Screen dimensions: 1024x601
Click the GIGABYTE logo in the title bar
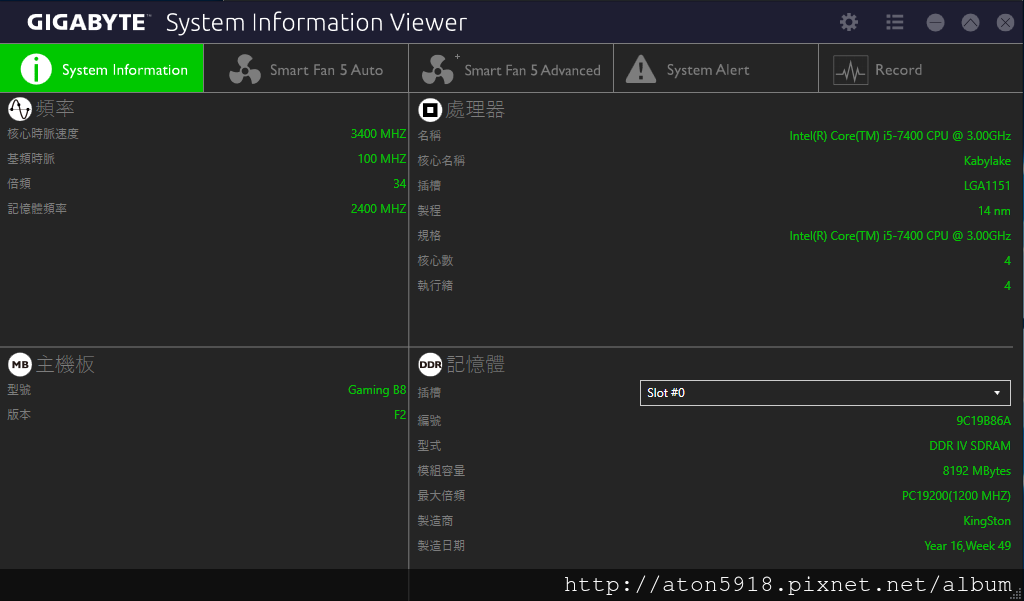pyautogui.click(x=89, y=23)
